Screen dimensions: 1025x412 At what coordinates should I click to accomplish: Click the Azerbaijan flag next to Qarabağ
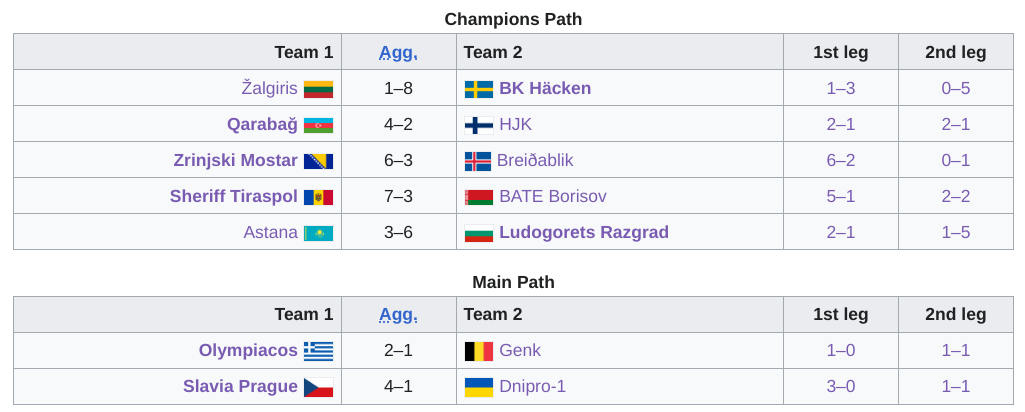[x=318, y=125]
